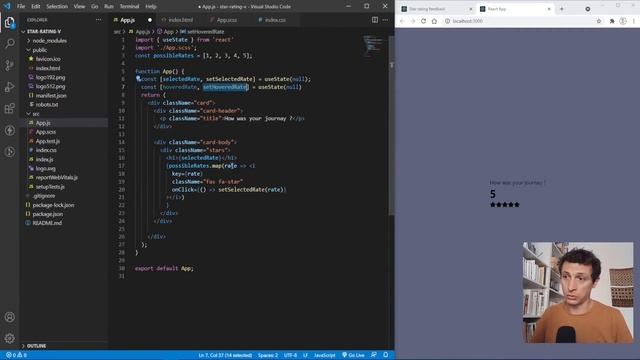Open Explorer panel ellipsis menu
This screenshot has height=360, width=640.
click(98, 20)
